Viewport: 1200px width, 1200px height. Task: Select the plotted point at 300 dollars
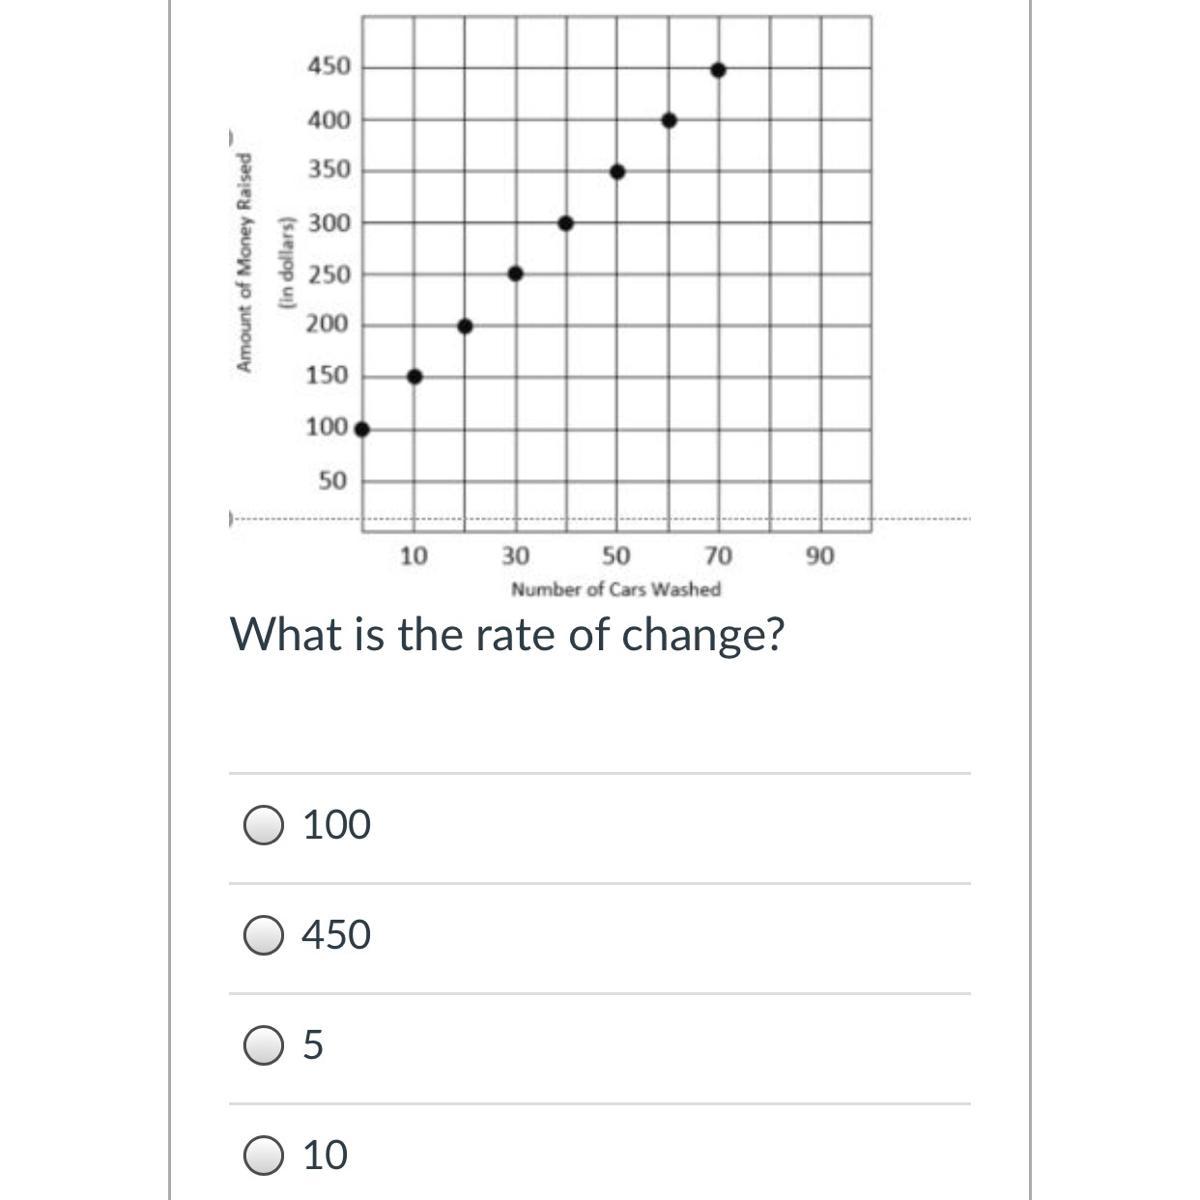coord(566,223)
